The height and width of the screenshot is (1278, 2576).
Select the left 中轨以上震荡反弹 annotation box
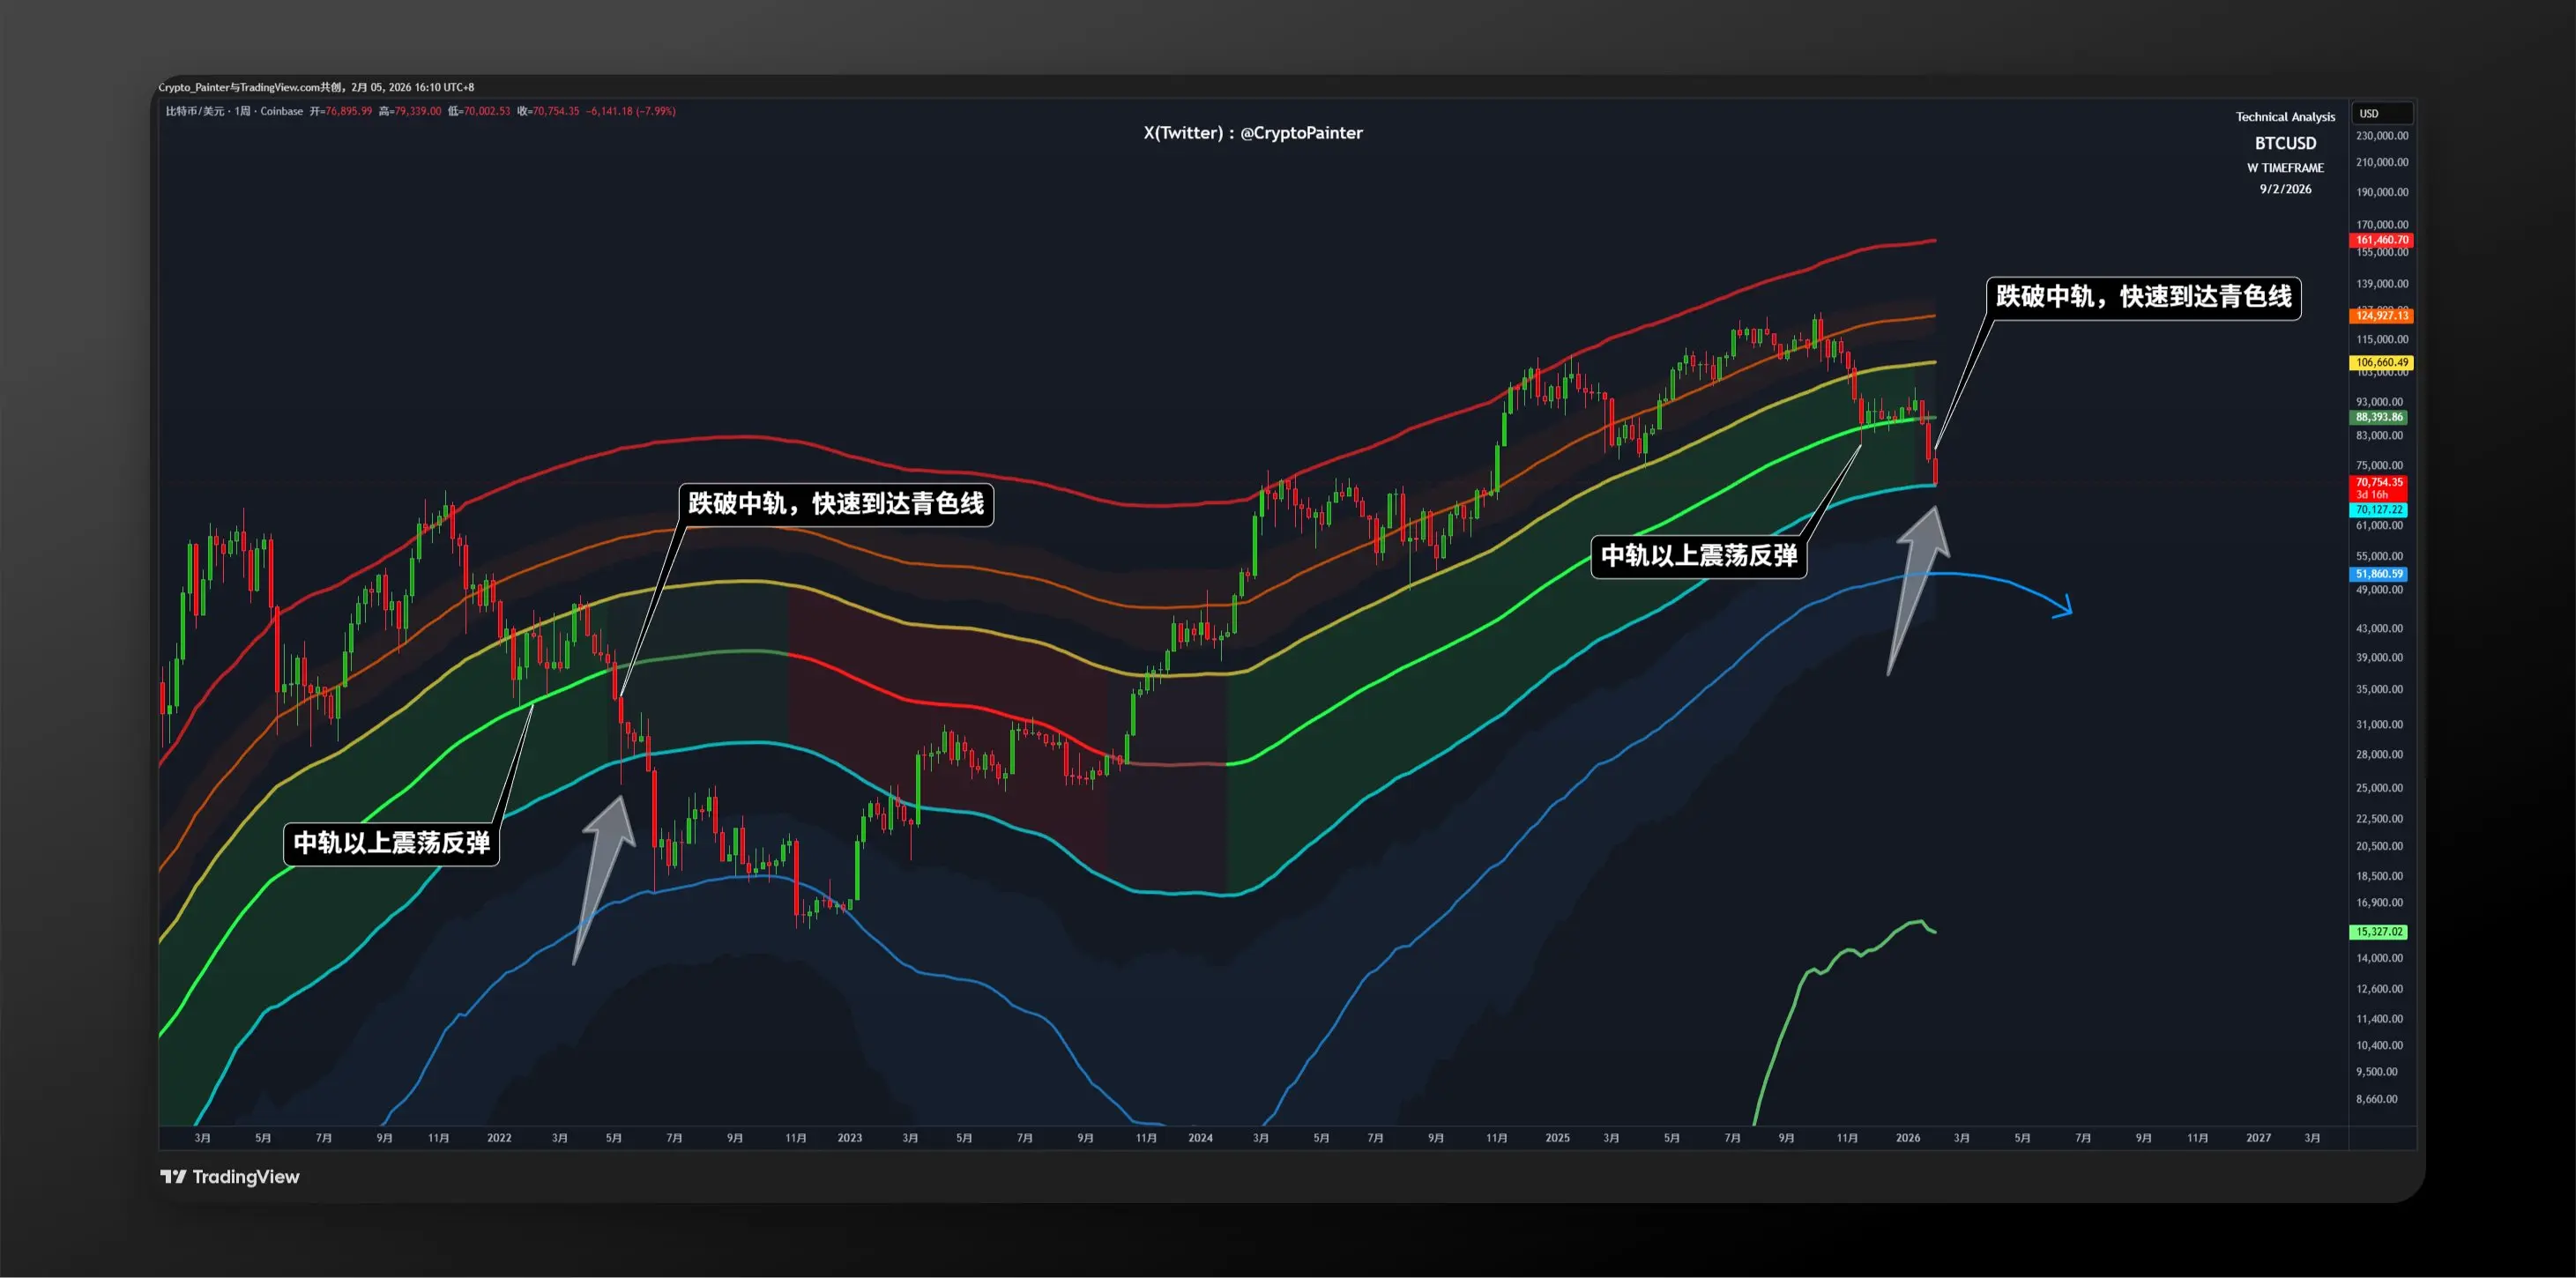click(x=391, y=843)
